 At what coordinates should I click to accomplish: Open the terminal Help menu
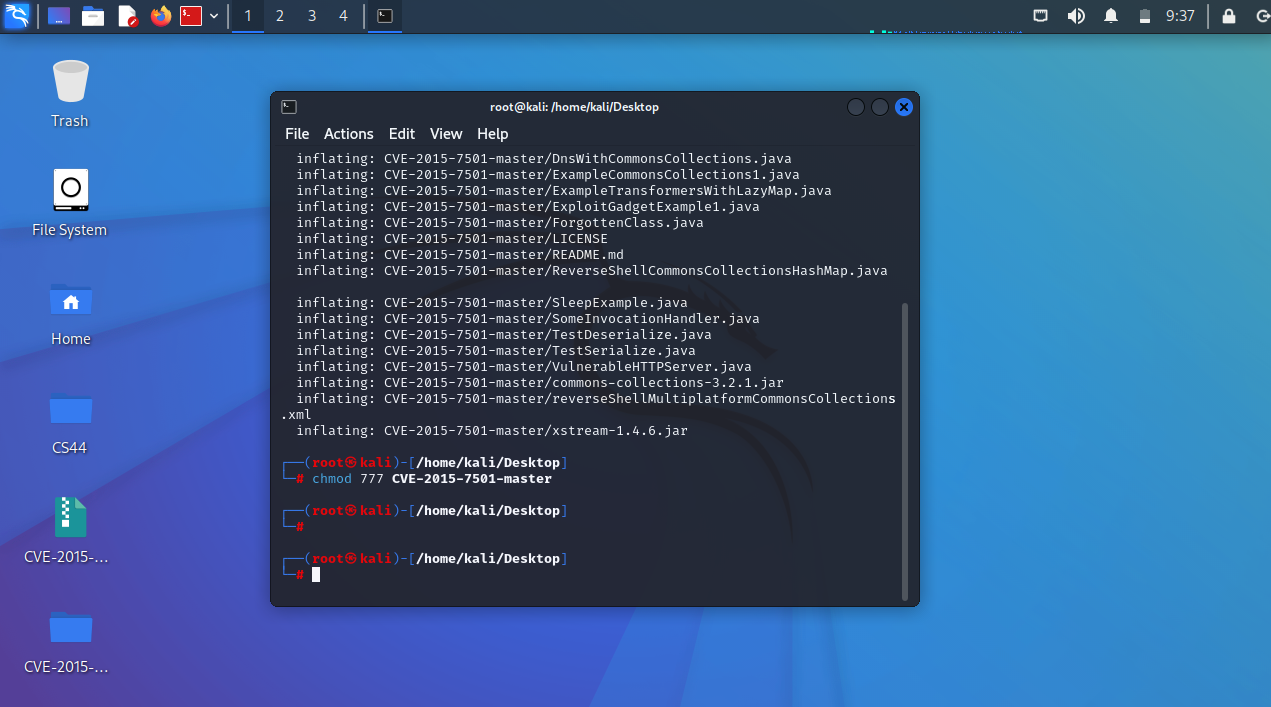coord(492,134)
